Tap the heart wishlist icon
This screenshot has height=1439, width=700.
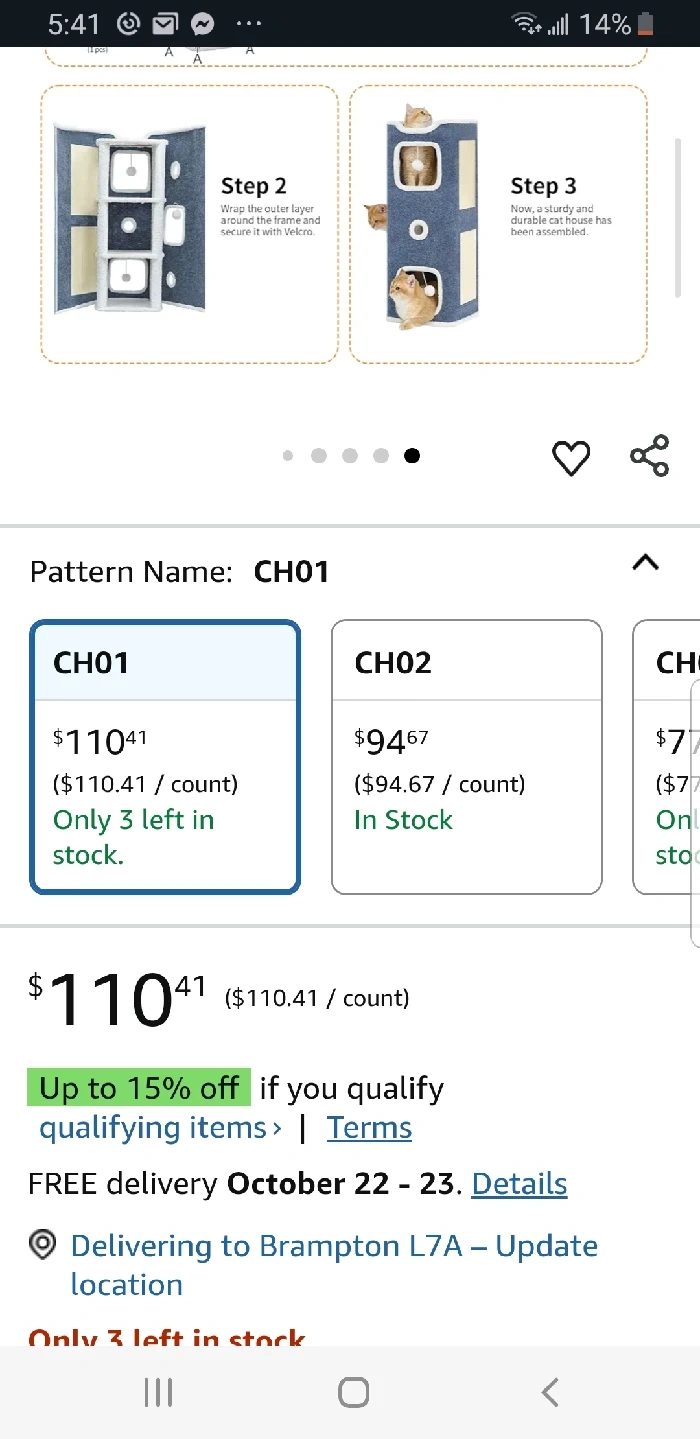[571, 459]
